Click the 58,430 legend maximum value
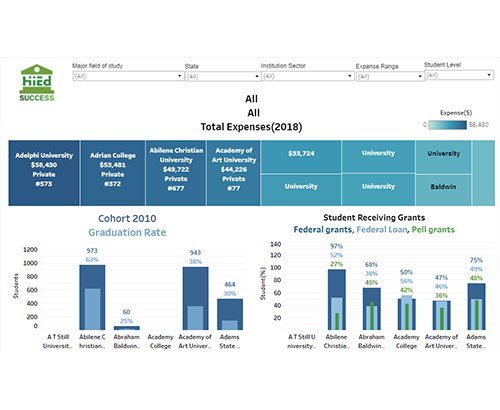 coord(478,125)
